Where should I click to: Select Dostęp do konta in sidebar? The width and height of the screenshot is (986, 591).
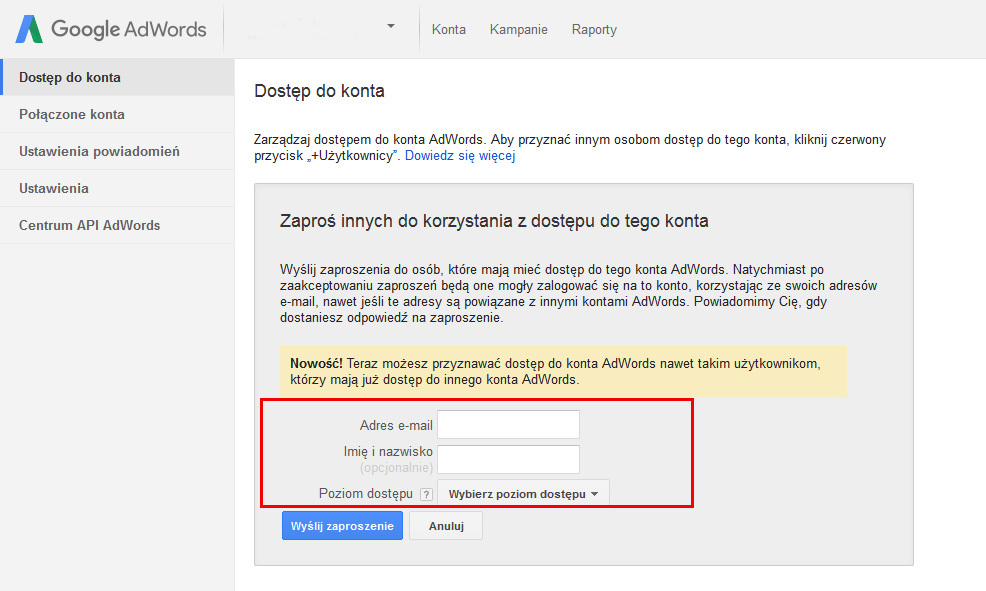pyautogui.click(x=117, y=77)
